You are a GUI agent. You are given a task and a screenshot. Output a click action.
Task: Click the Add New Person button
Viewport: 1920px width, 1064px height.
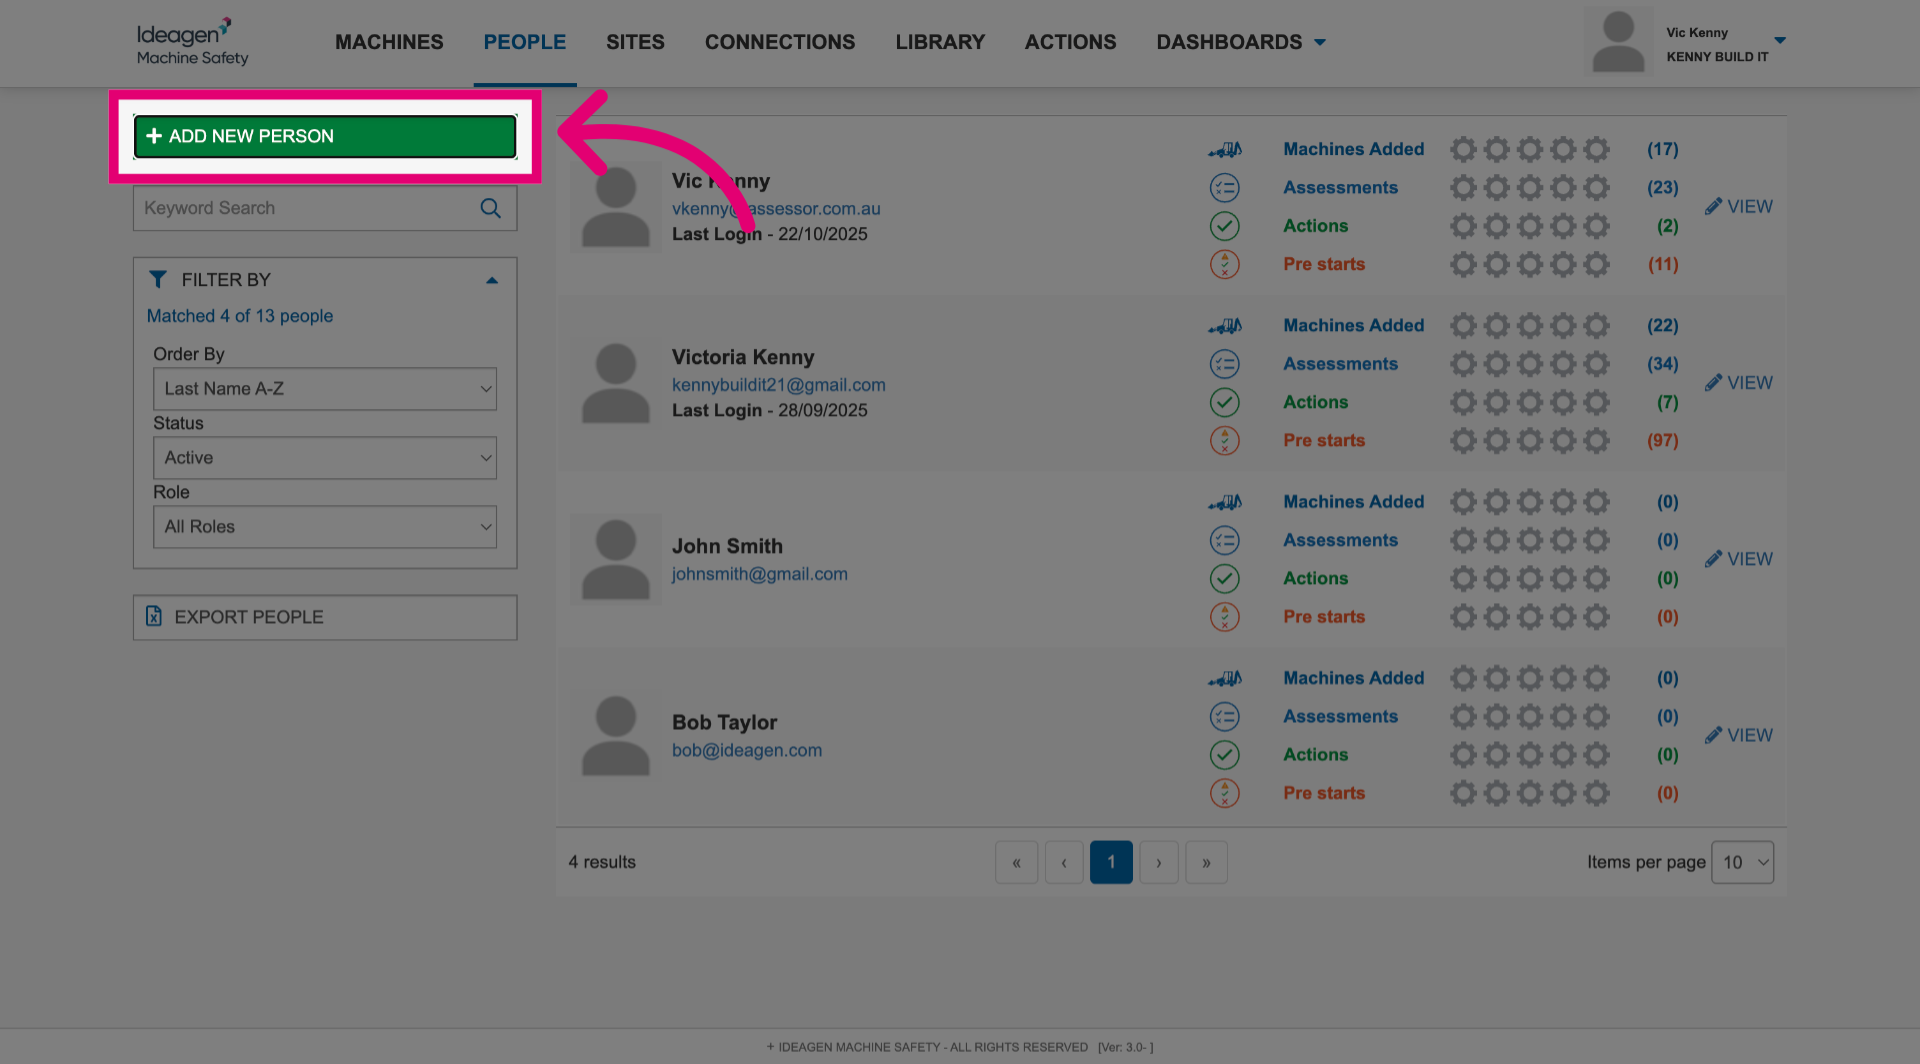tap(325, 136)
